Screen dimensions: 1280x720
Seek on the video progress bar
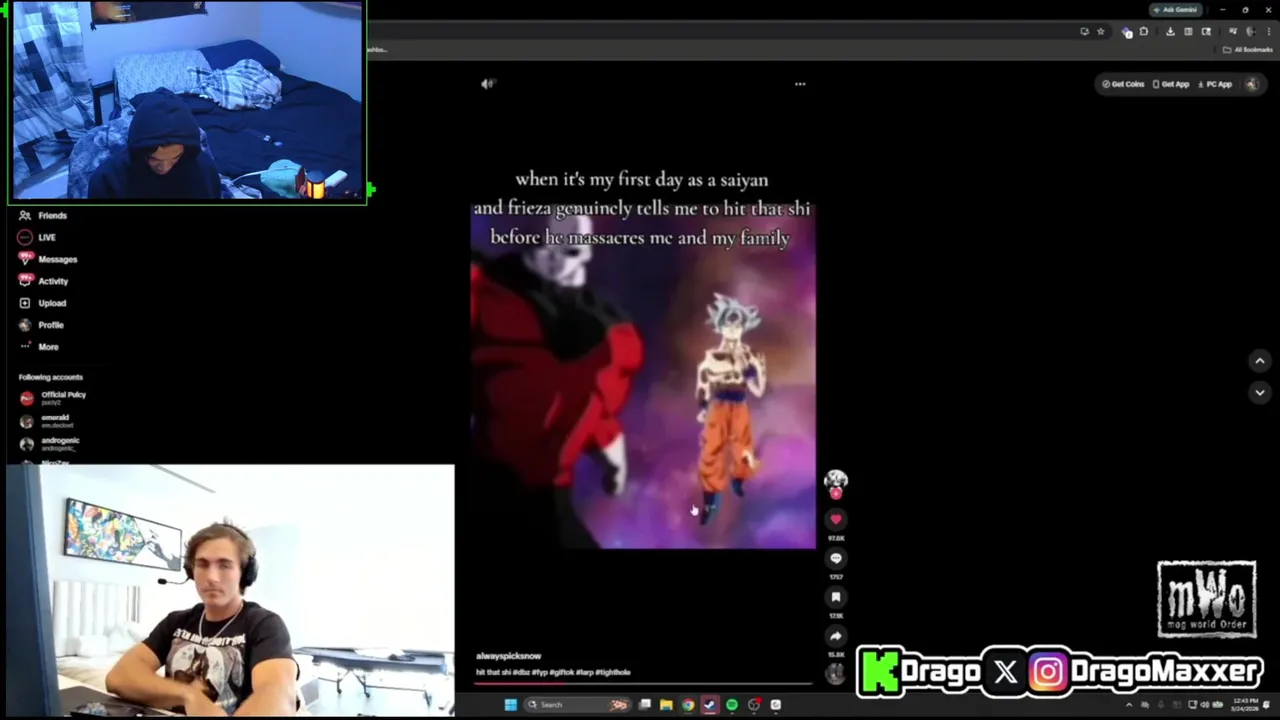coord(643,684)
